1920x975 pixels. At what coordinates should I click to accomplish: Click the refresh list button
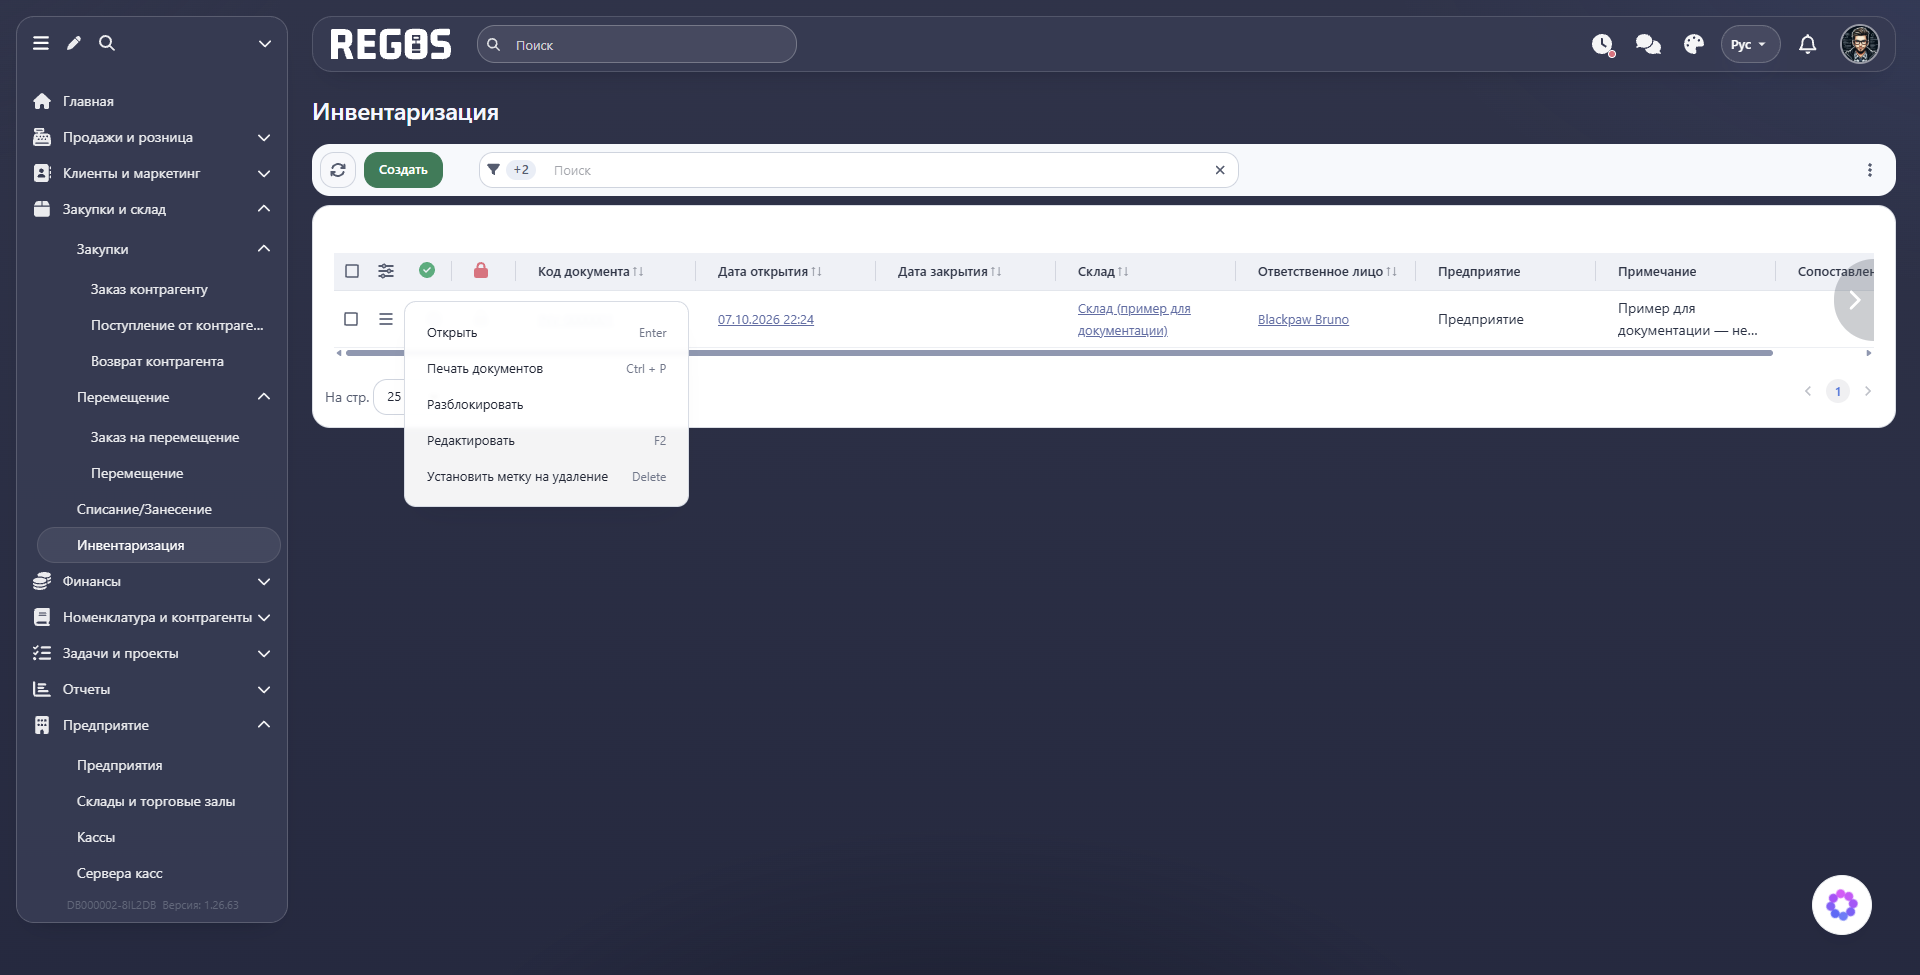pyautogui.click(x=338, y=170)
